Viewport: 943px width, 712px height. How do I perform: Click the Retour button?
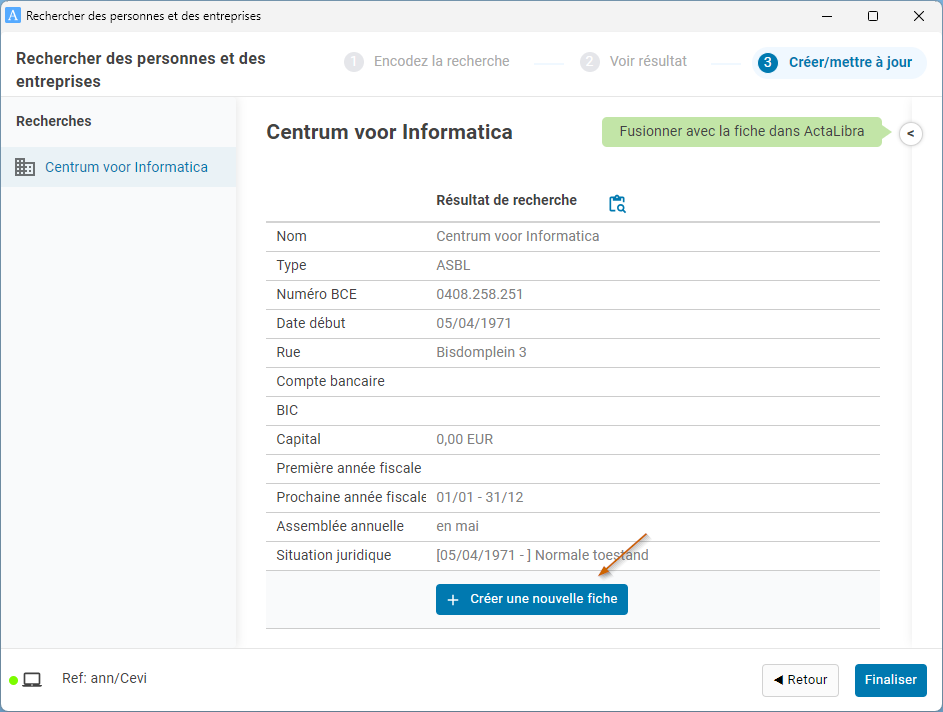click(800, 680)
